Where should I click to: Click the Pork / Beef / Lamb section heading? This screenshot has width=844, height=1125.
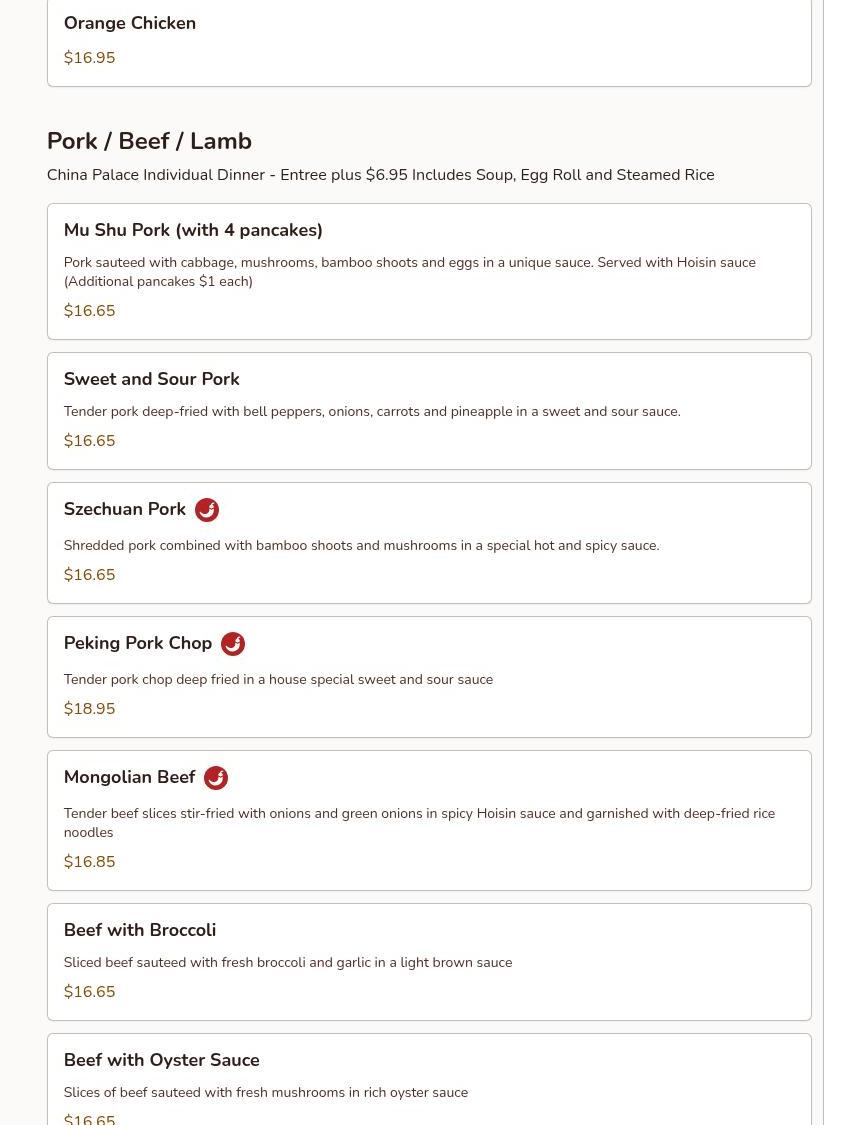coord(149,141)
